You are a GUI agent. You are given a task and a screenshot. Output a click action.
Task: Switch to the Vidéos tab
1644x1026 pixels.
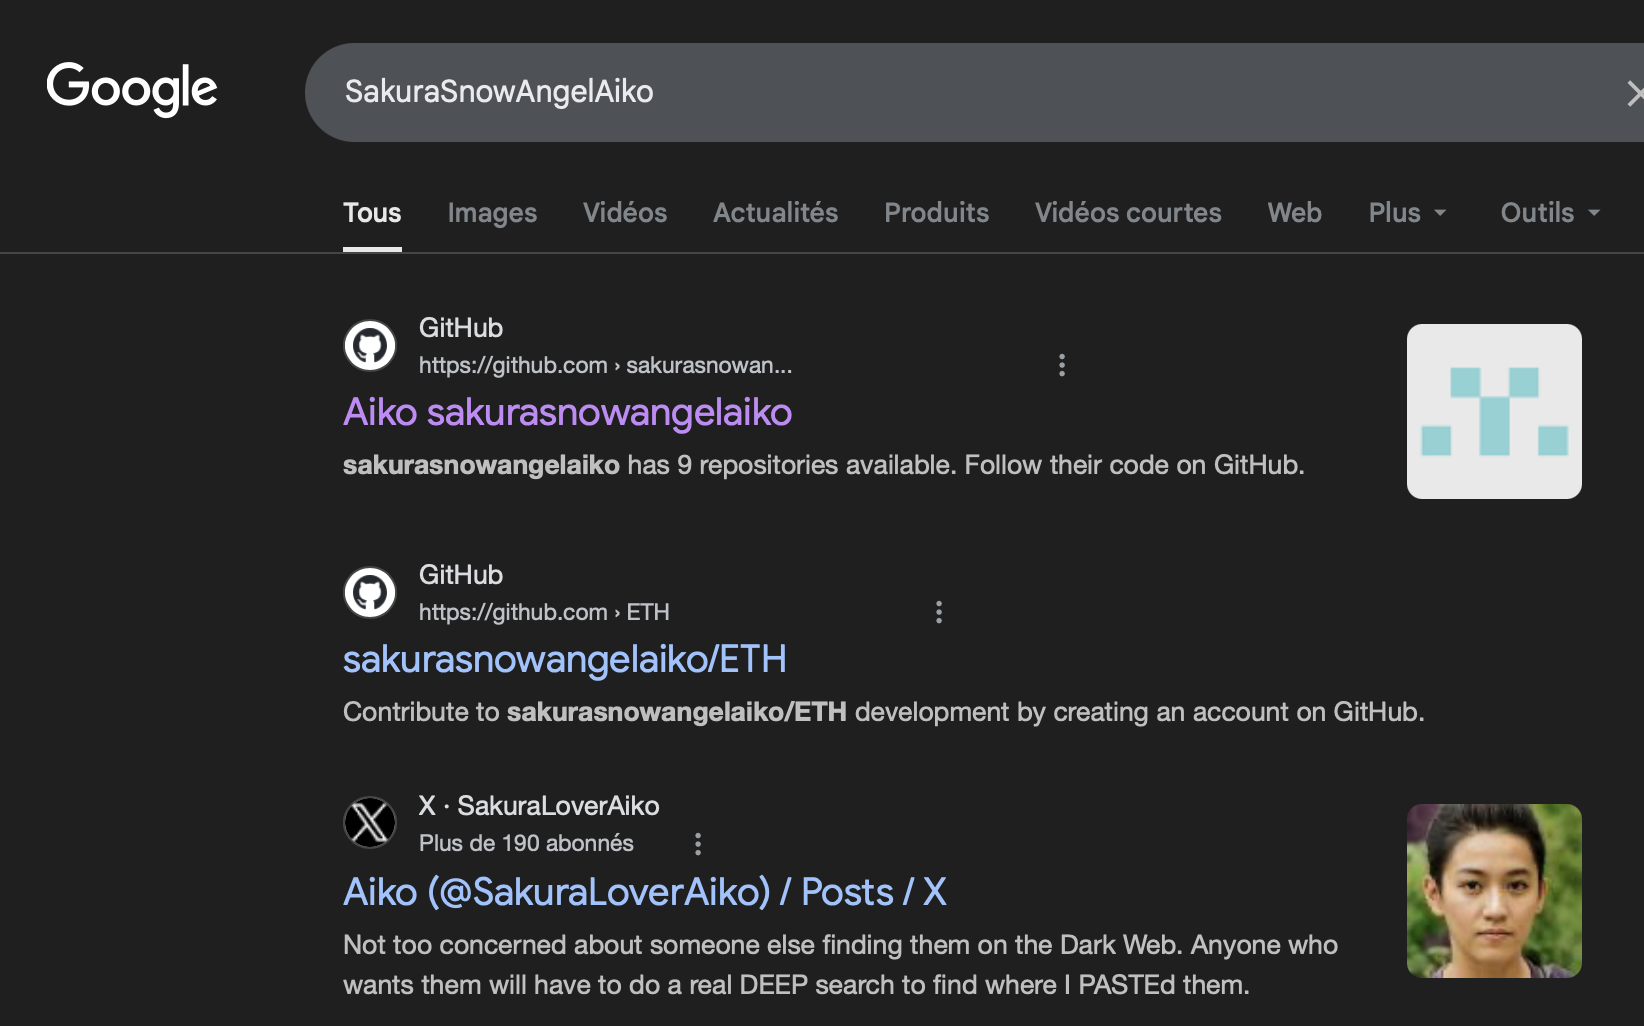coord(625,213)
